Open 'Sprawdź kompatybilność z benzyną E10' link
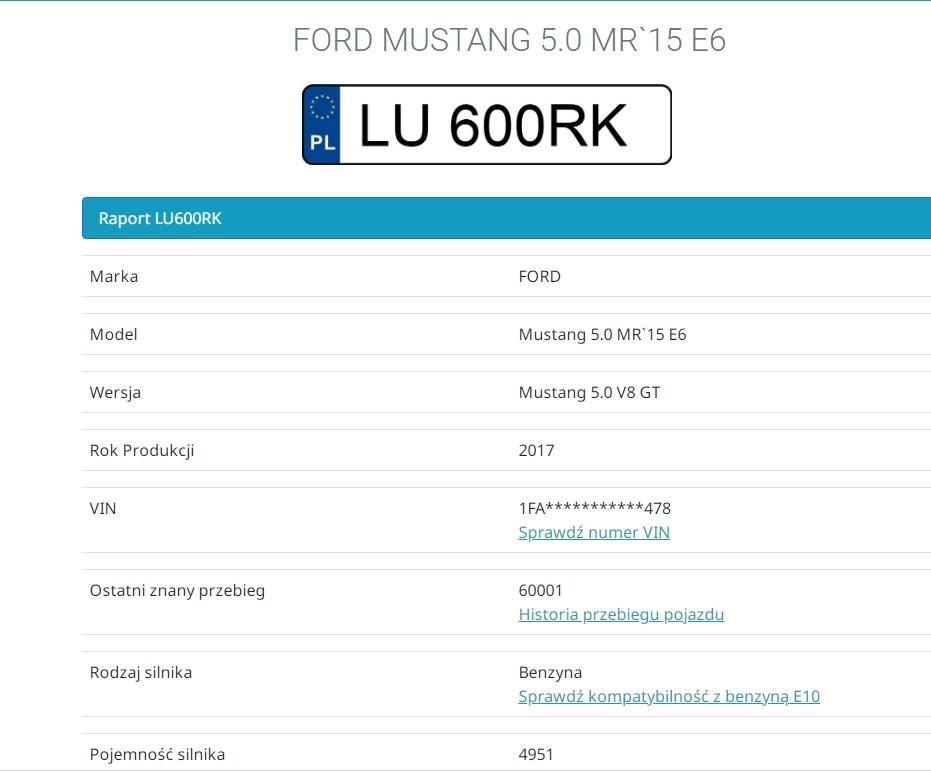 tap(669, 697)
